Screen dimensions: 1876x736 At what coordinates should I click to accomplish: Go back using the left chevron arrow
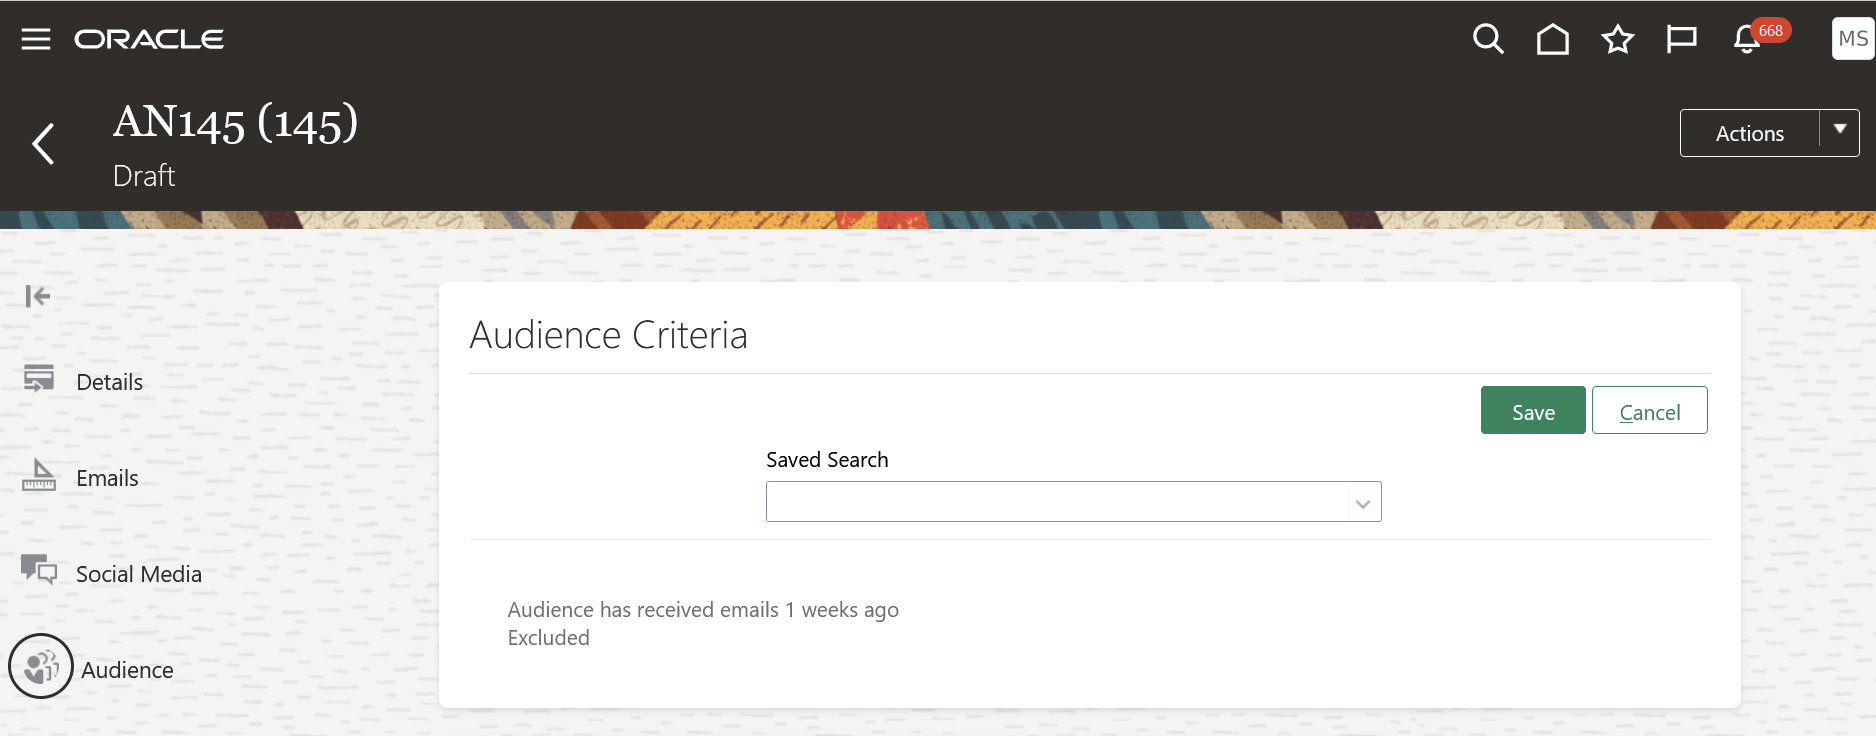coord(43,144)
